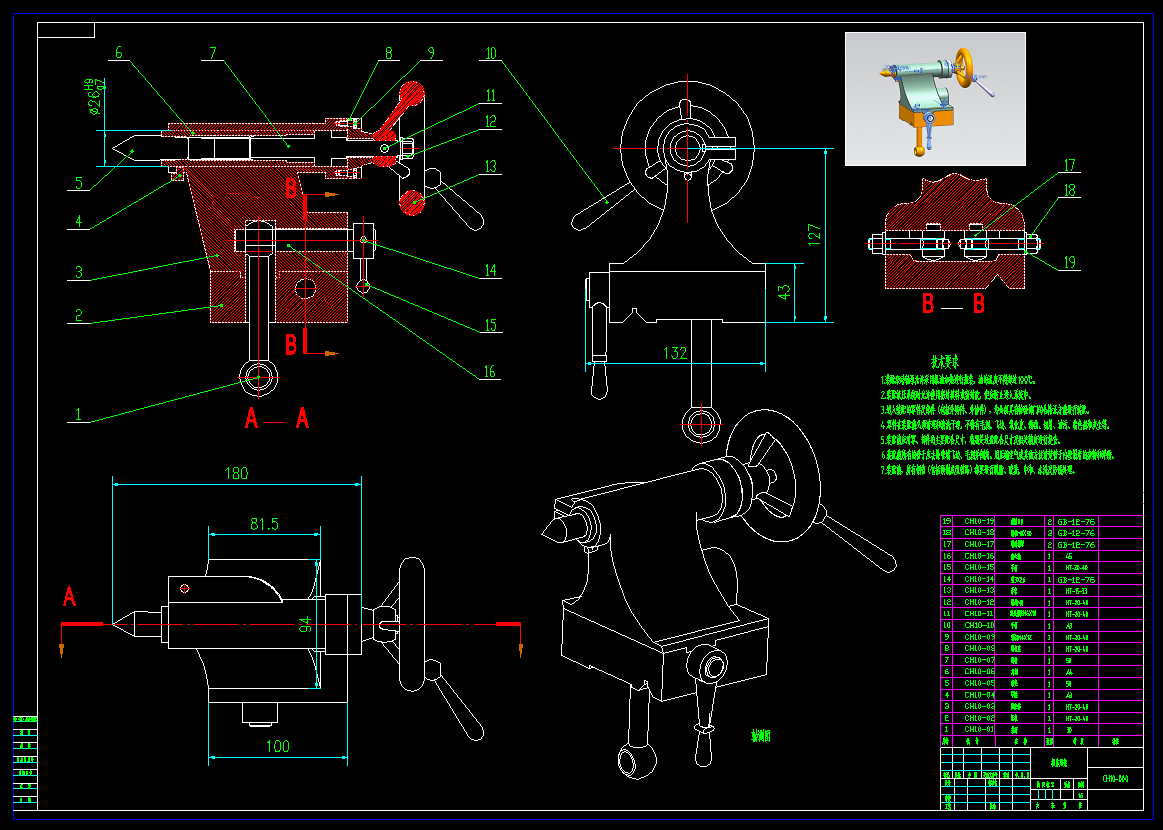Screen dimensions: 1163x830
Task: Select the 81.5 dimension text
Action: coord(264,524)
